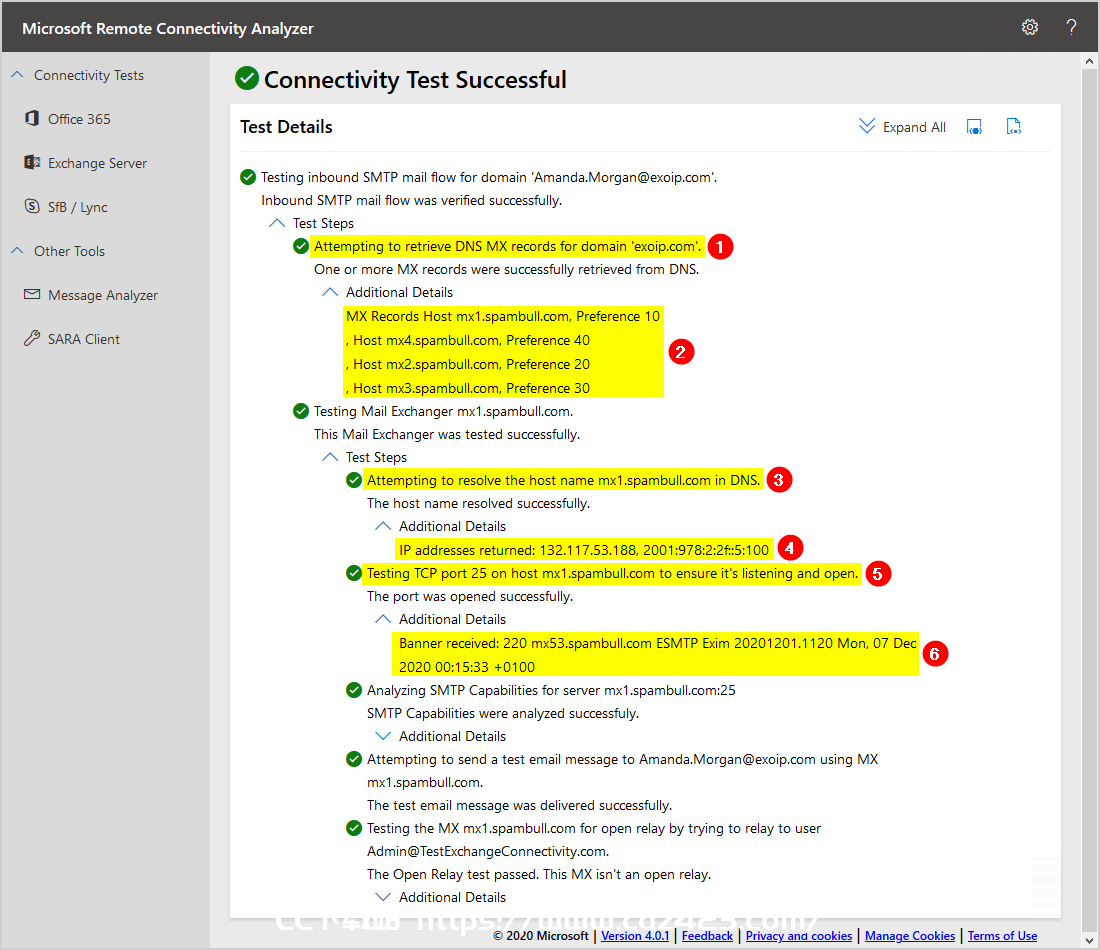
Task: Click the 'Banner received: 220 mx53.spambull.com' text
Action: (x=657, y=655)
